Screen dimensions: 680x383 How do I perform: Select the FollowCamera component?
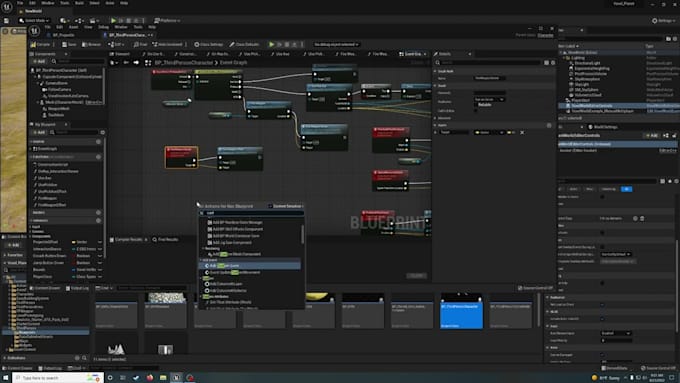tap(59, 89)
